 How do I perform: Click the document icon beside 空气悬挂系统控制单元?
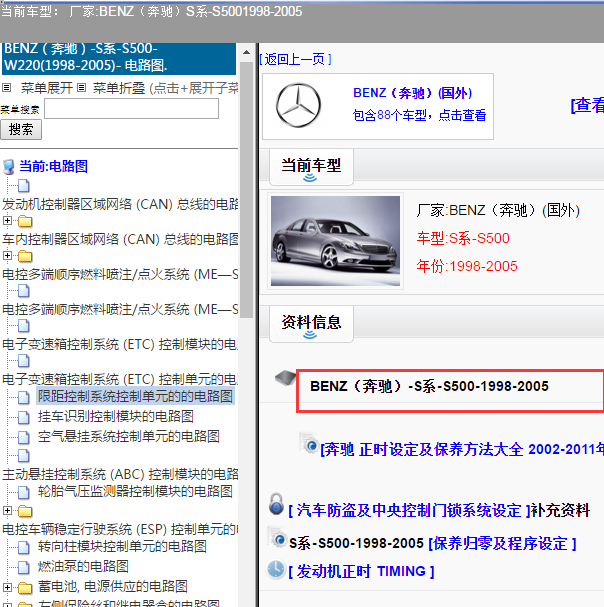24,437
